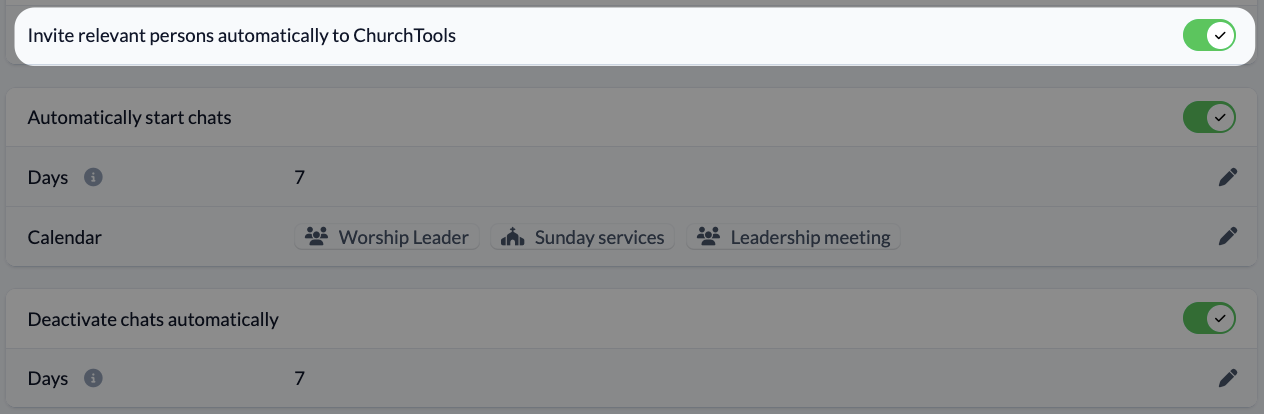1264x414 pixels.
Task: Click the 7 value under Automatically start chats
Action: coord(299,177)
